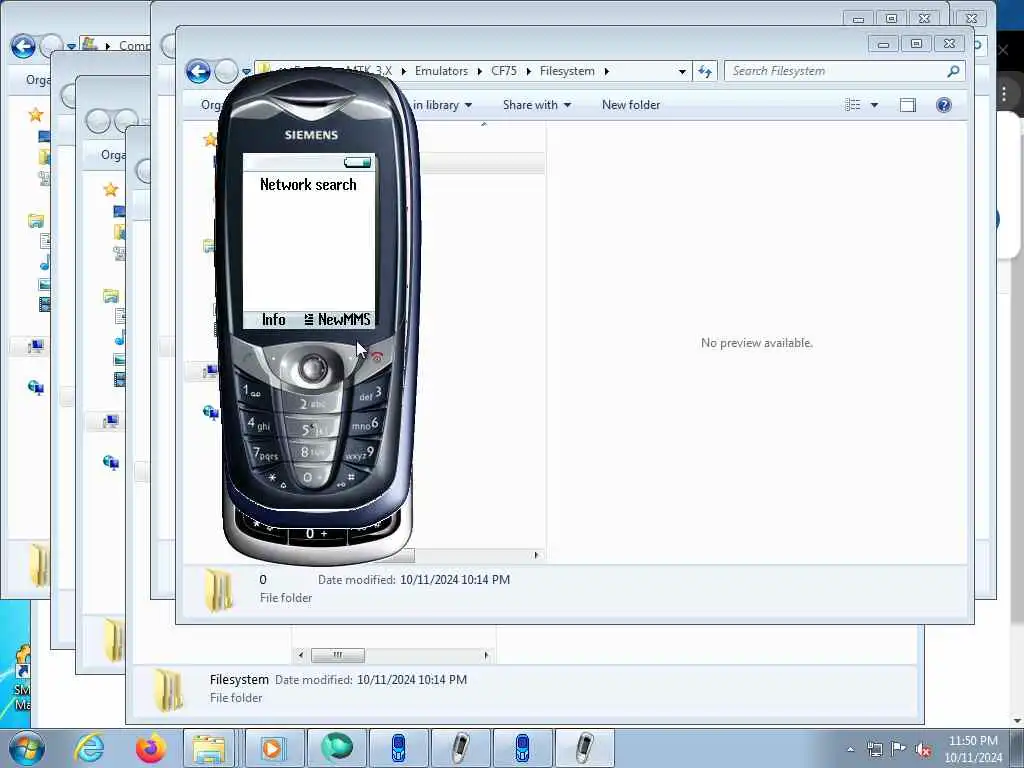Expand the arrow after Filesystem breadcrumb
The height and width of the screenshot is (768, 1024).
tap(607, 71)
